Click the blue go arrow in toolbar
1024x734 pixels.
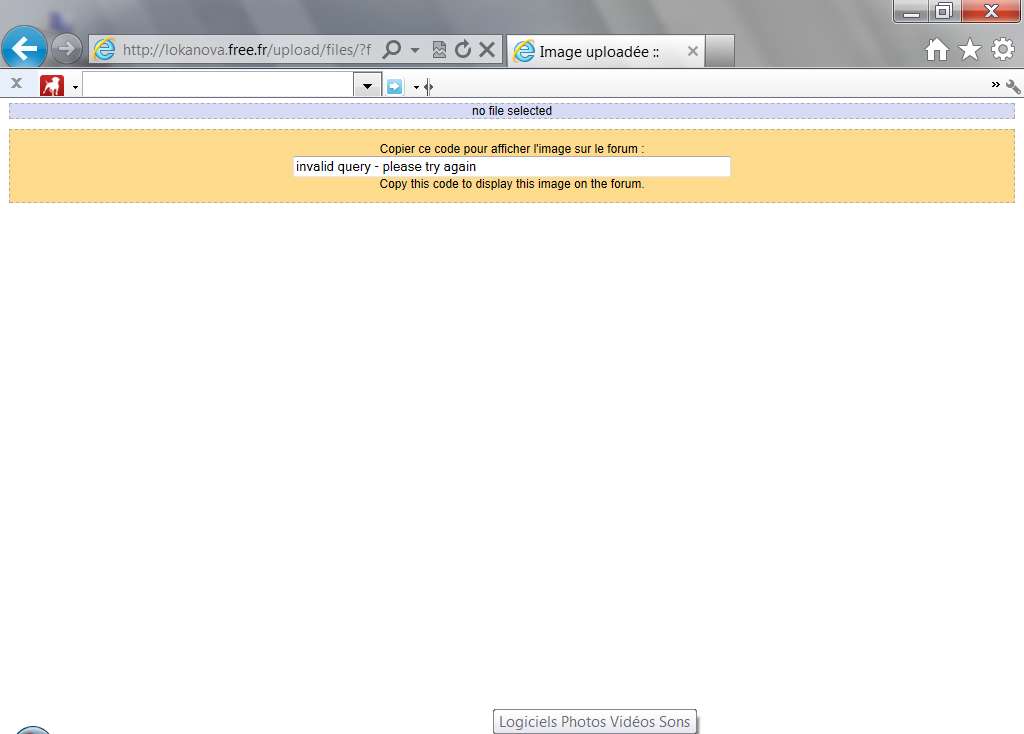coord(395,86)
